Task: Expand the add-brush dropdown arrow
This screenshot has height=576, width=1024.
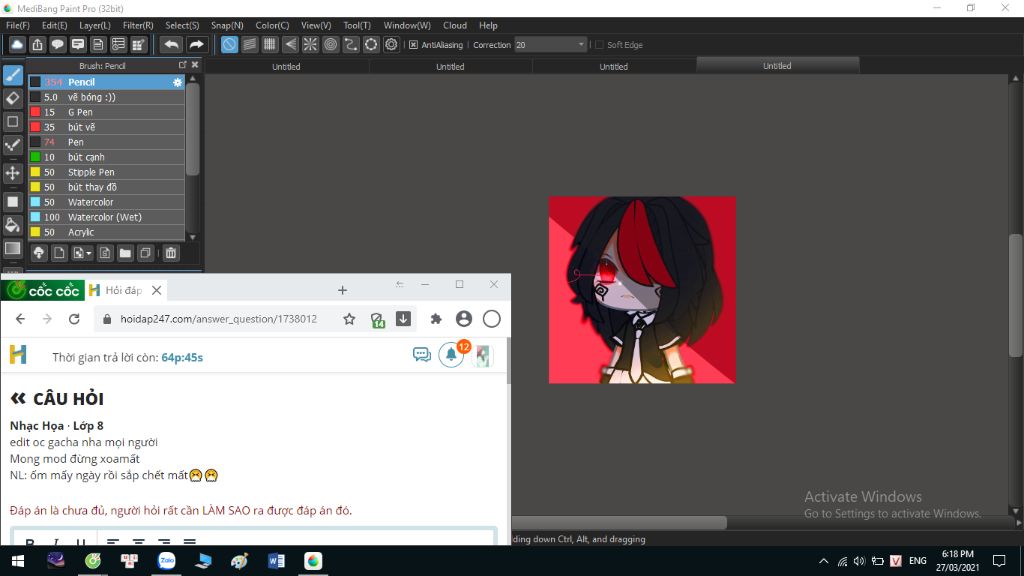Action: coord(88,253)
